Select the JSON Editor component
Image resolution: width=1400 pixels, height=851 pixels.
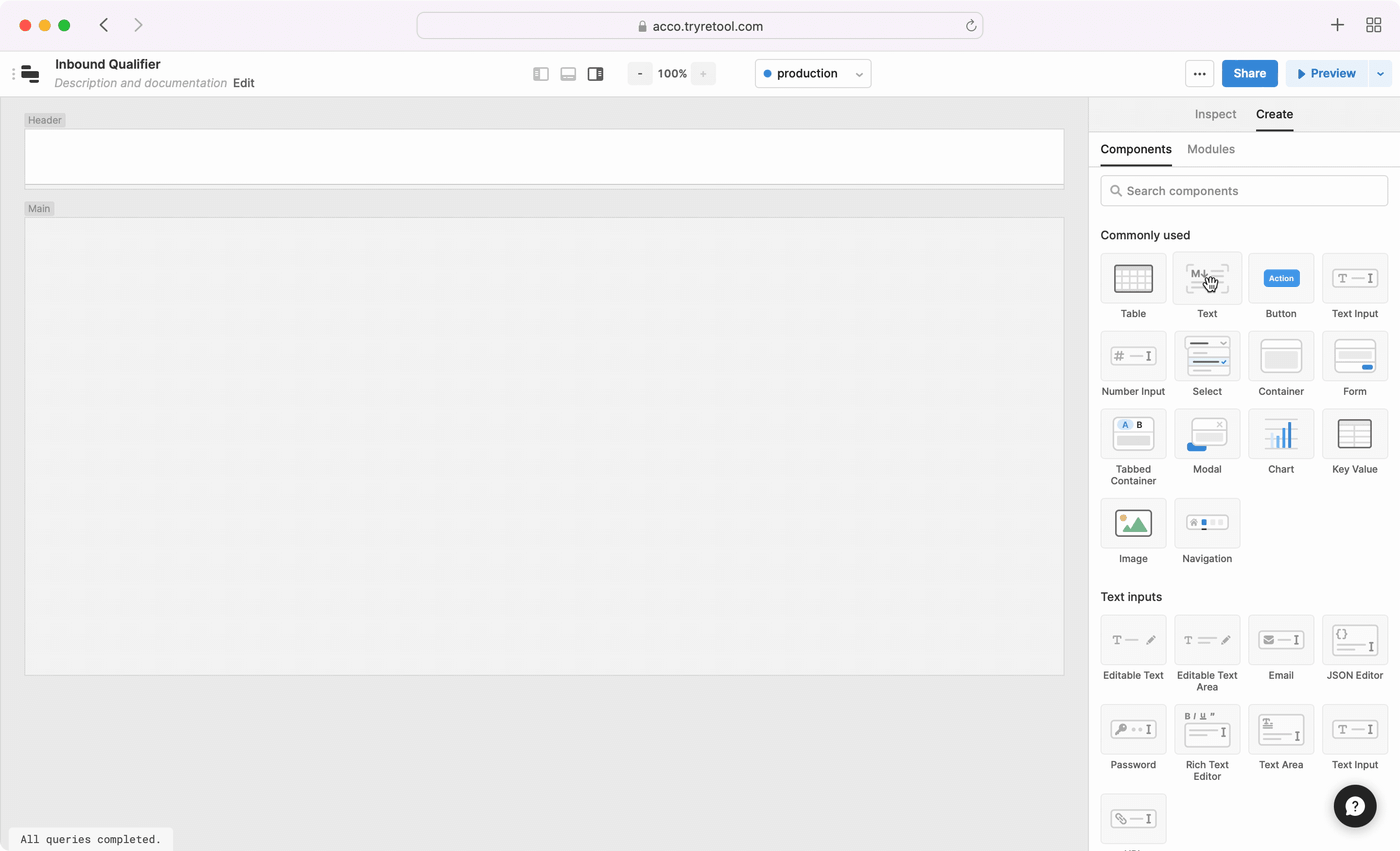point(1355,640)
